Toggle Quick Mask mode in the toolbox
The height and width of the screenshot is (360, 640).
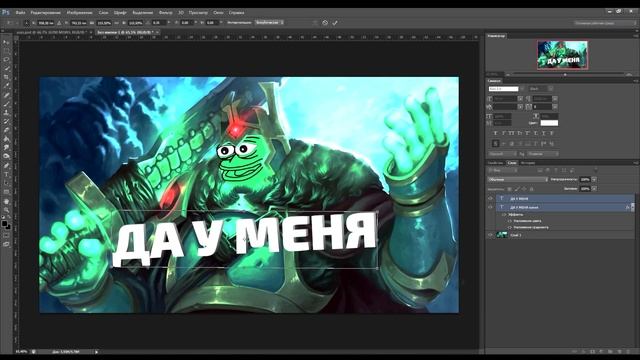pyautogui.click(x=6, y=236)
